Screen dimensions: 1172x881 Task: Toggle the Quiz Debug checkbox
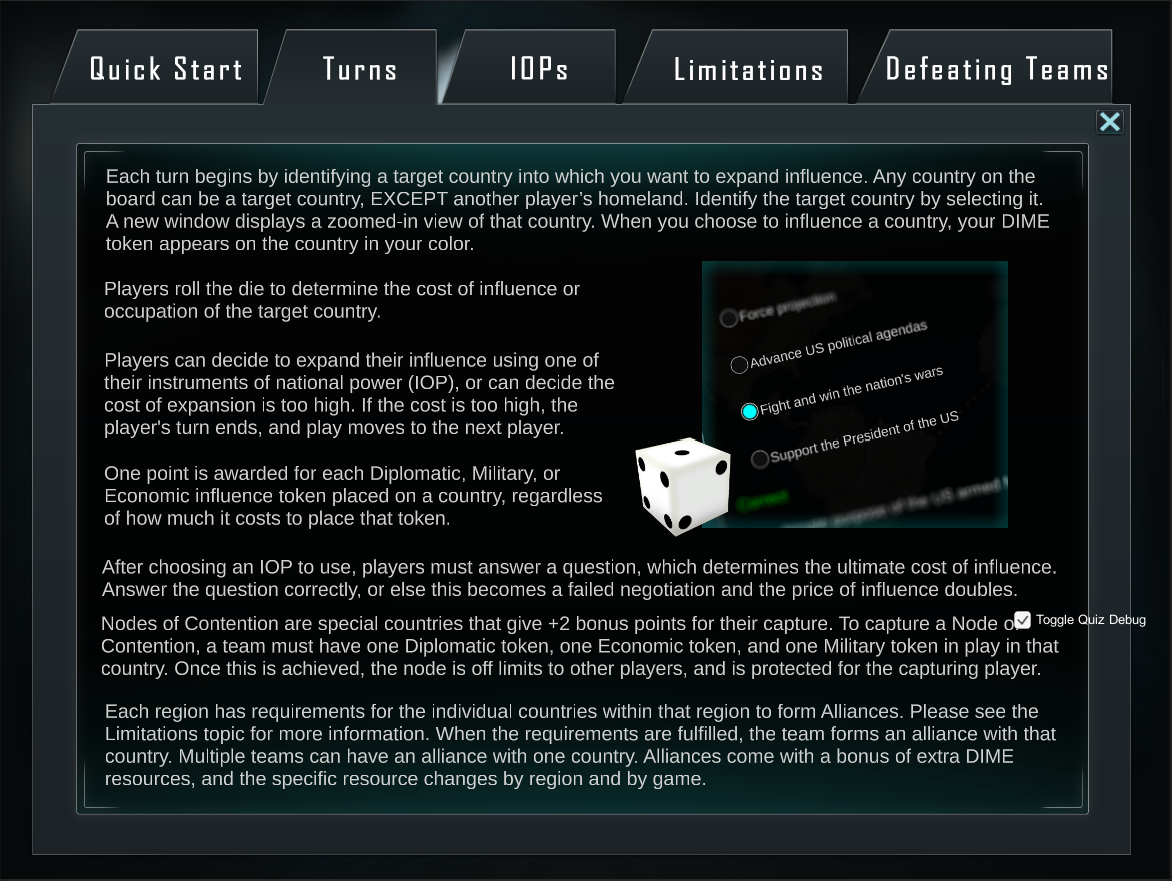coord(1023,620)
